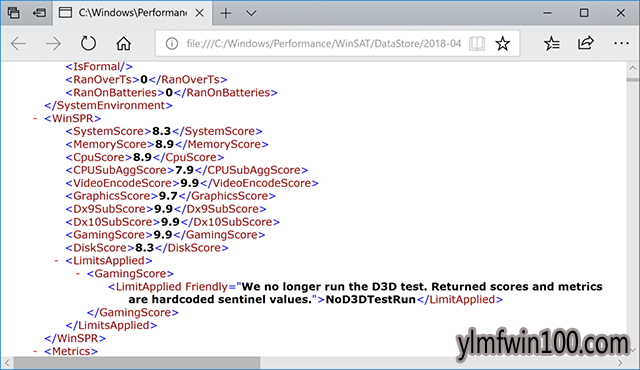
Task: Click the horizontal scrollbar left arrow
Action: coord(7,362)
